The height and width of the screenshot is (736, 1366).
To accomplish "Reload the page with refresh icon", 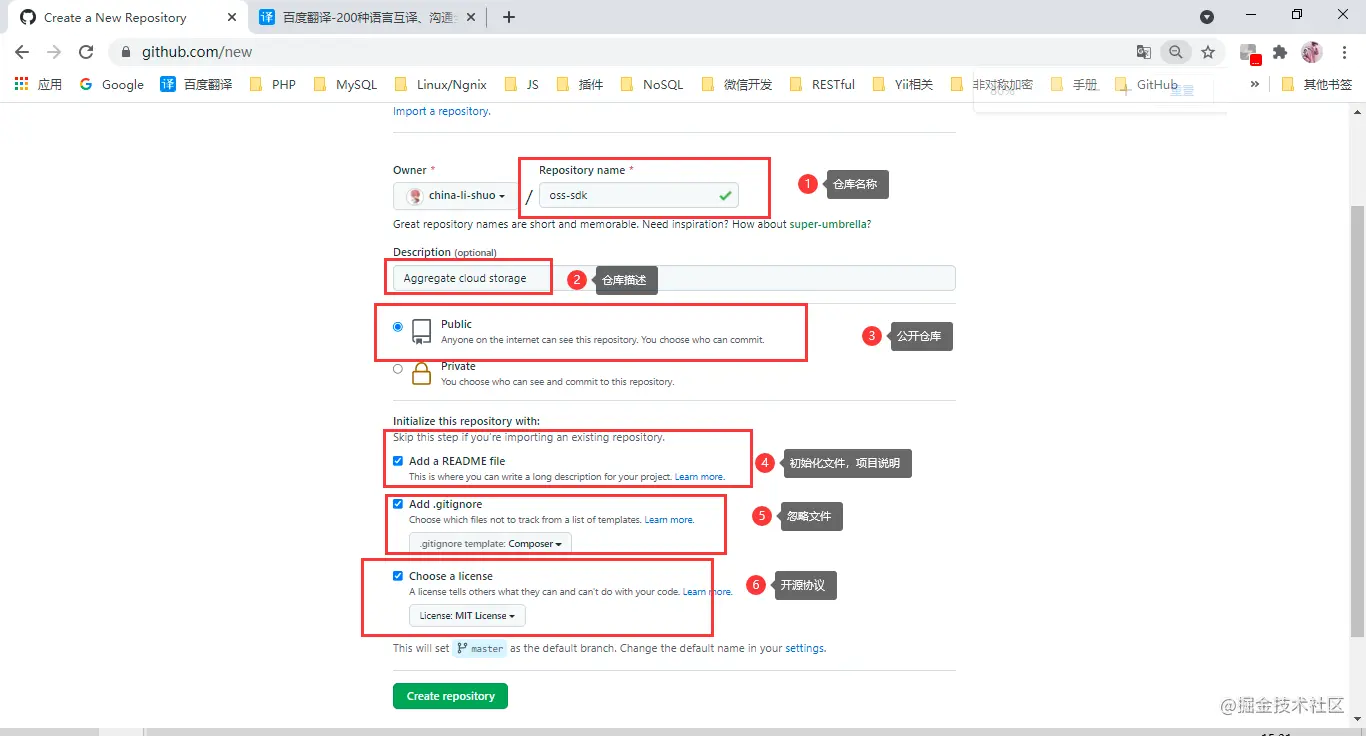I will [86, 52].
